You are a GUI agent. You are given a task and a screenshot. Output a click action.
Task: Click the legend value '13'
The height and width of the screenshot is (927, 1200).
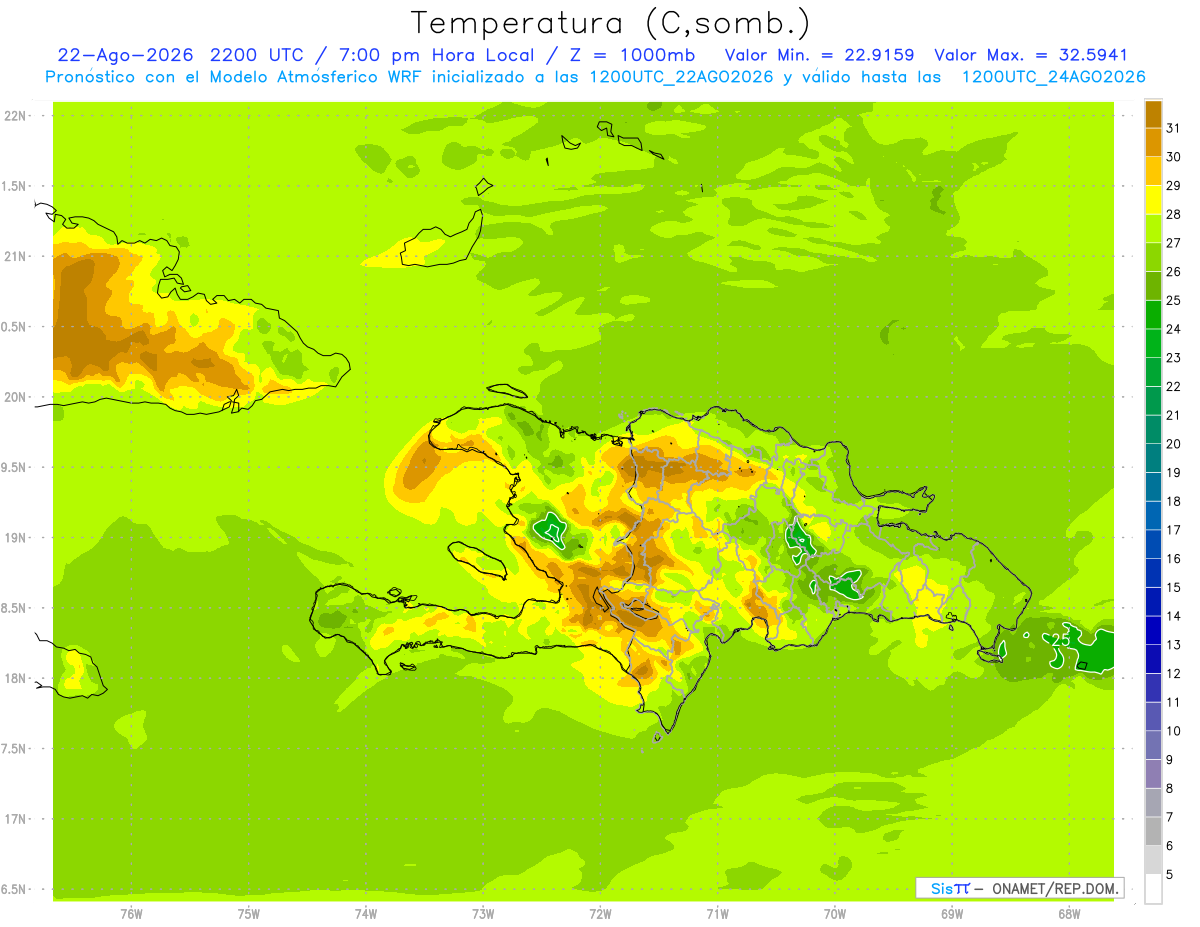click(1173, 645)
